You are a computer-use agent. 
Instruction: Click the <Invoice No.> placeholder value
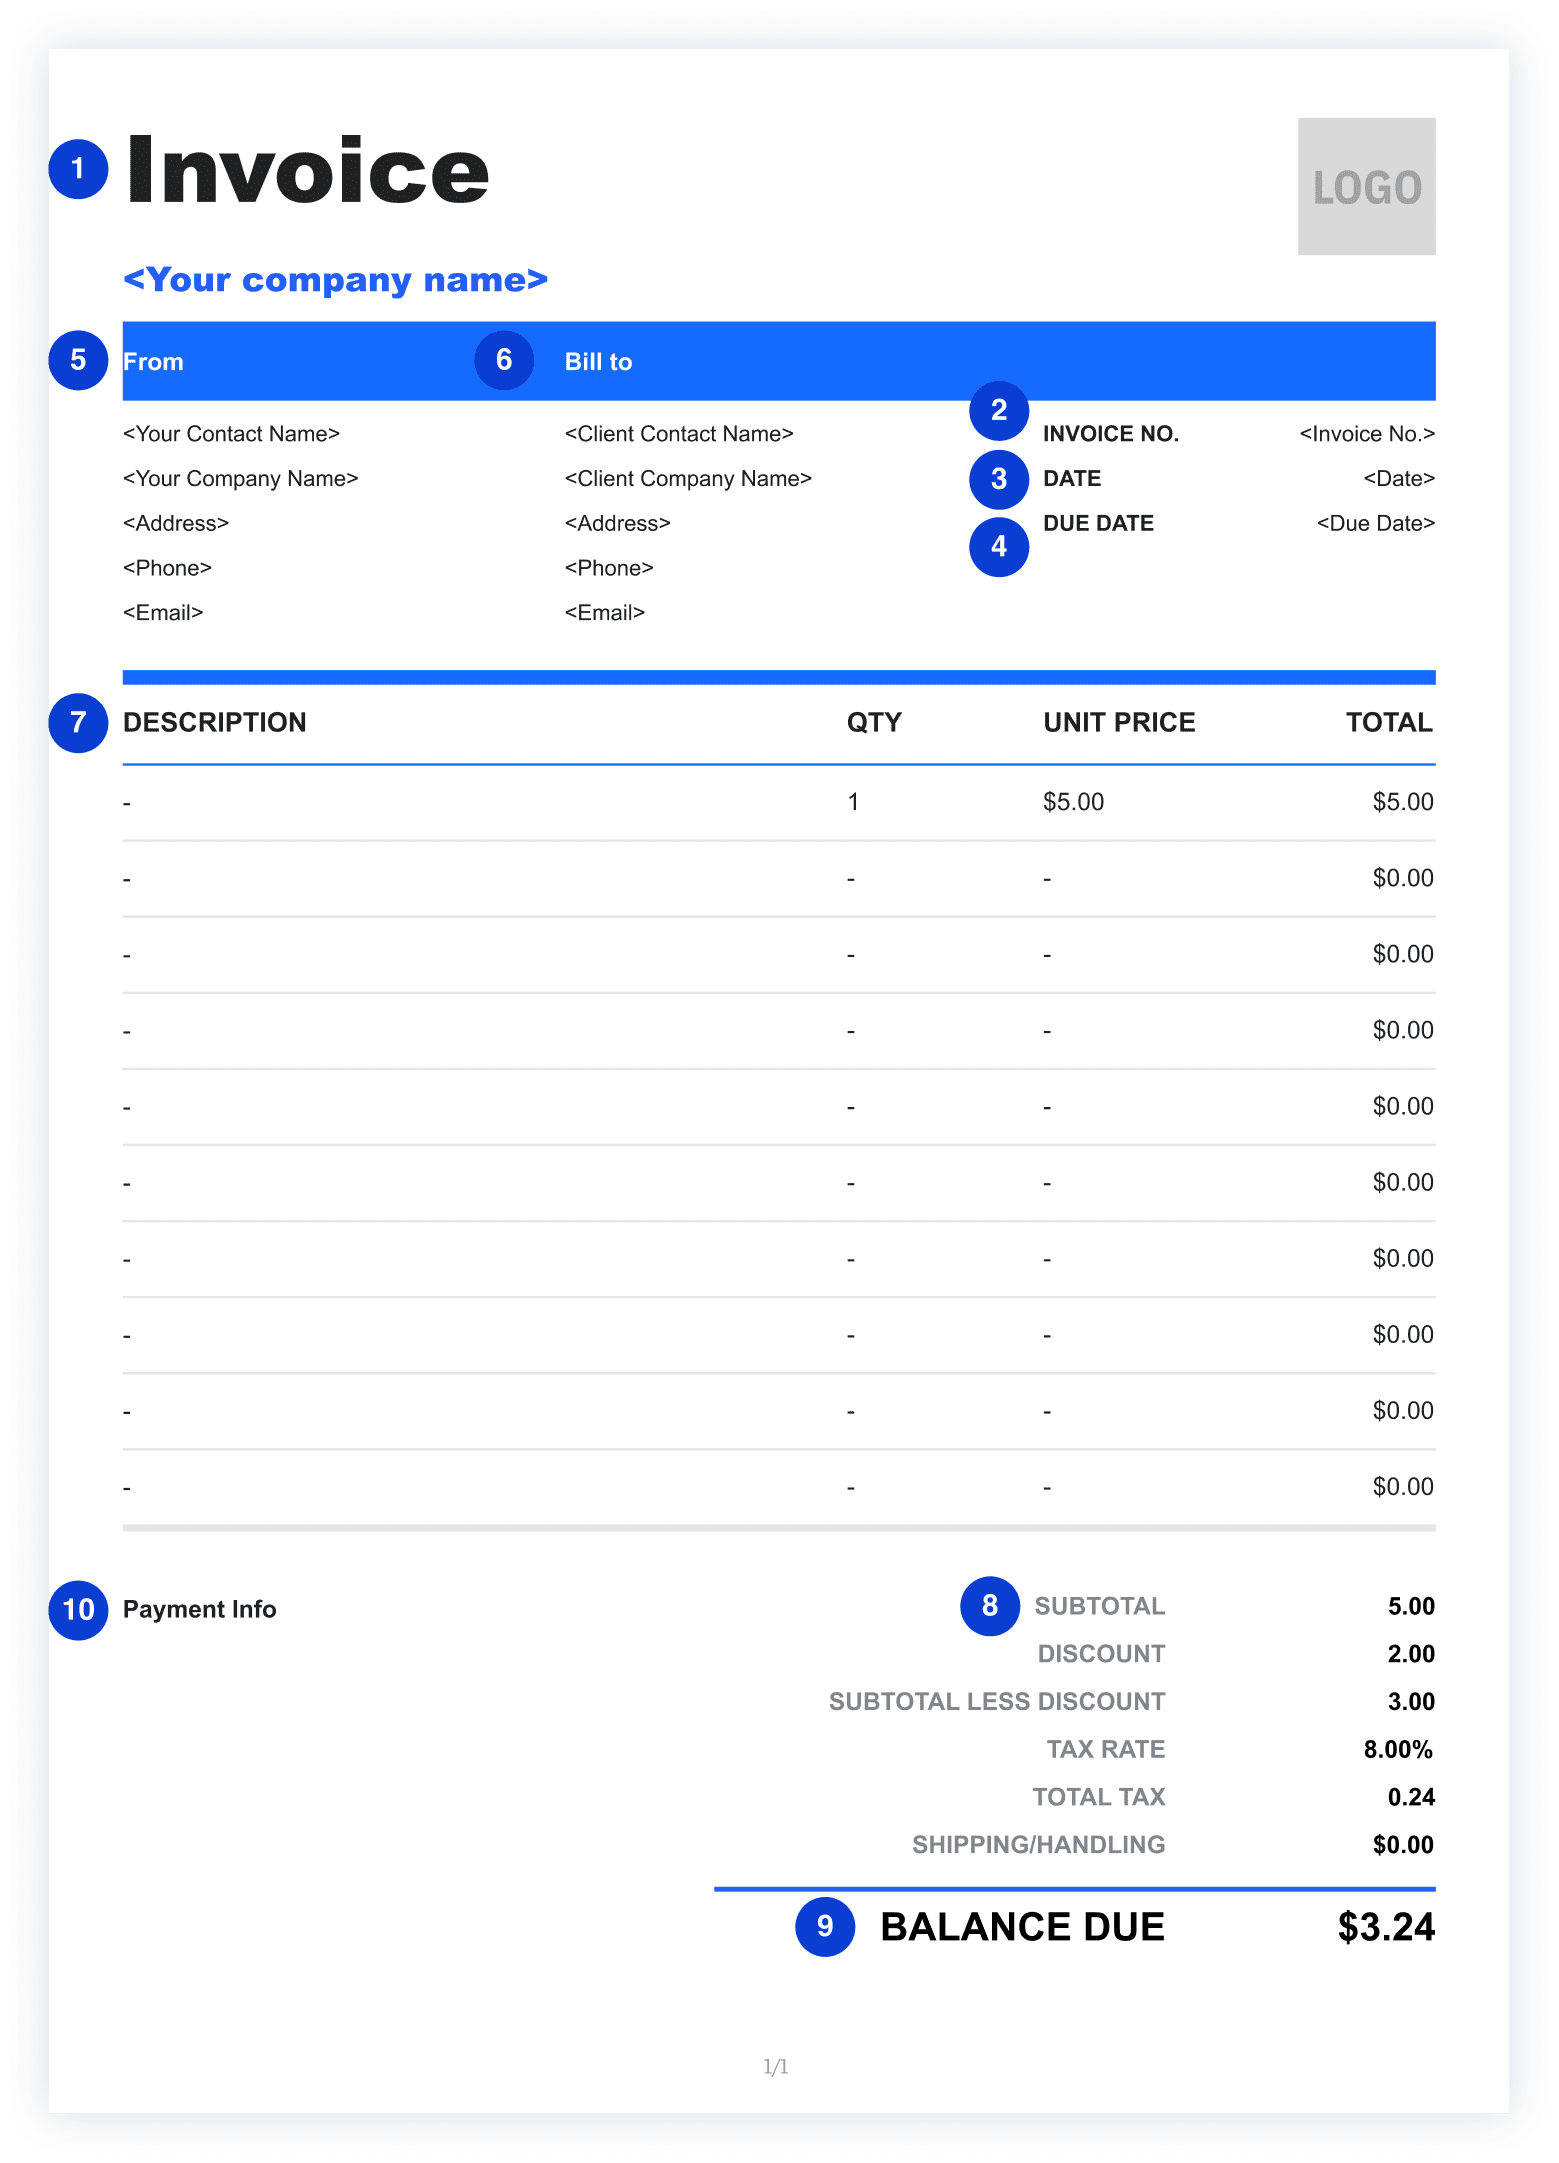pos(1367,434)
